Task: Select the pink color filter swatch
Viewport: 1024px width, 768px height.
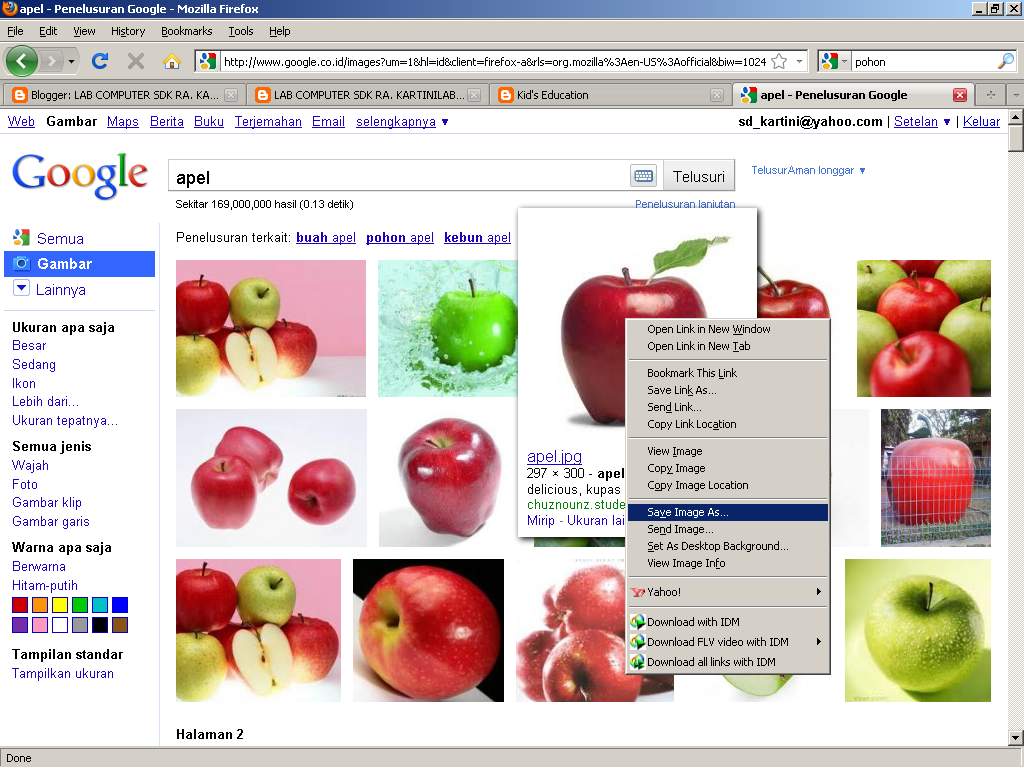Action: click(40, 625)
